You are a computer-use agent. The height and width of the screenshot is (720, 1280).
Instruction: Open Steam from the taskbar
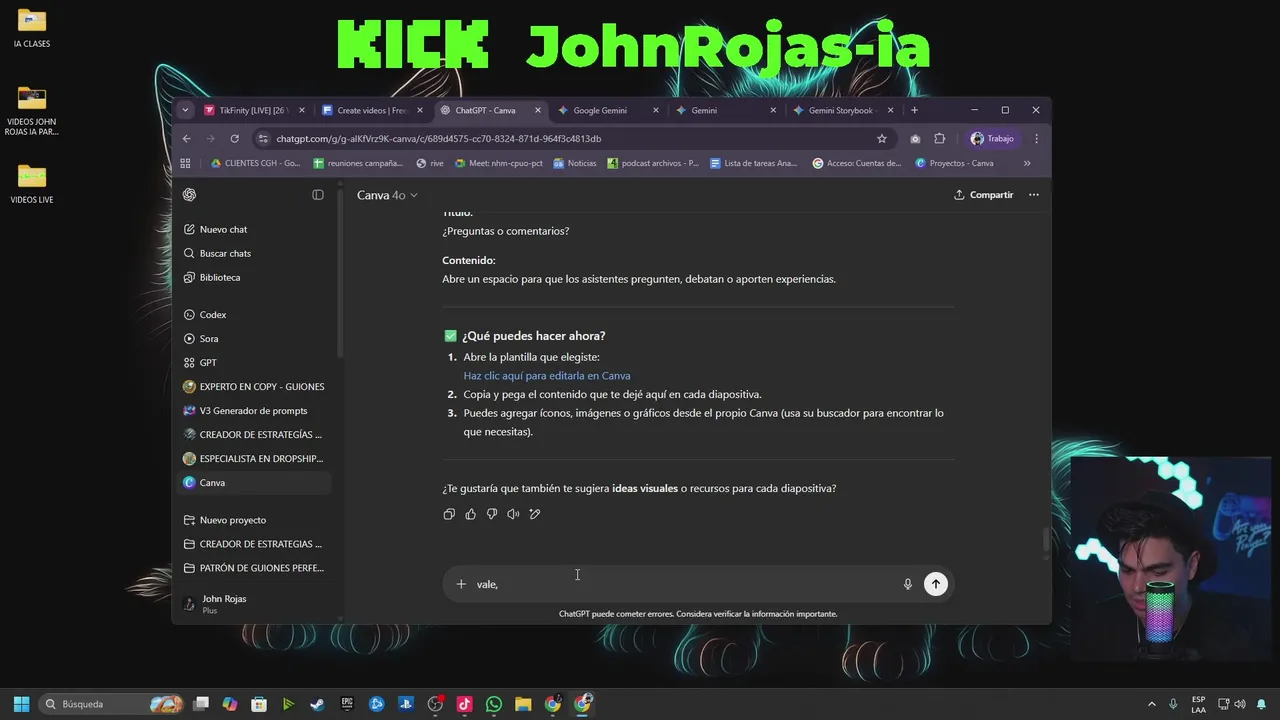tap(317, 704)
